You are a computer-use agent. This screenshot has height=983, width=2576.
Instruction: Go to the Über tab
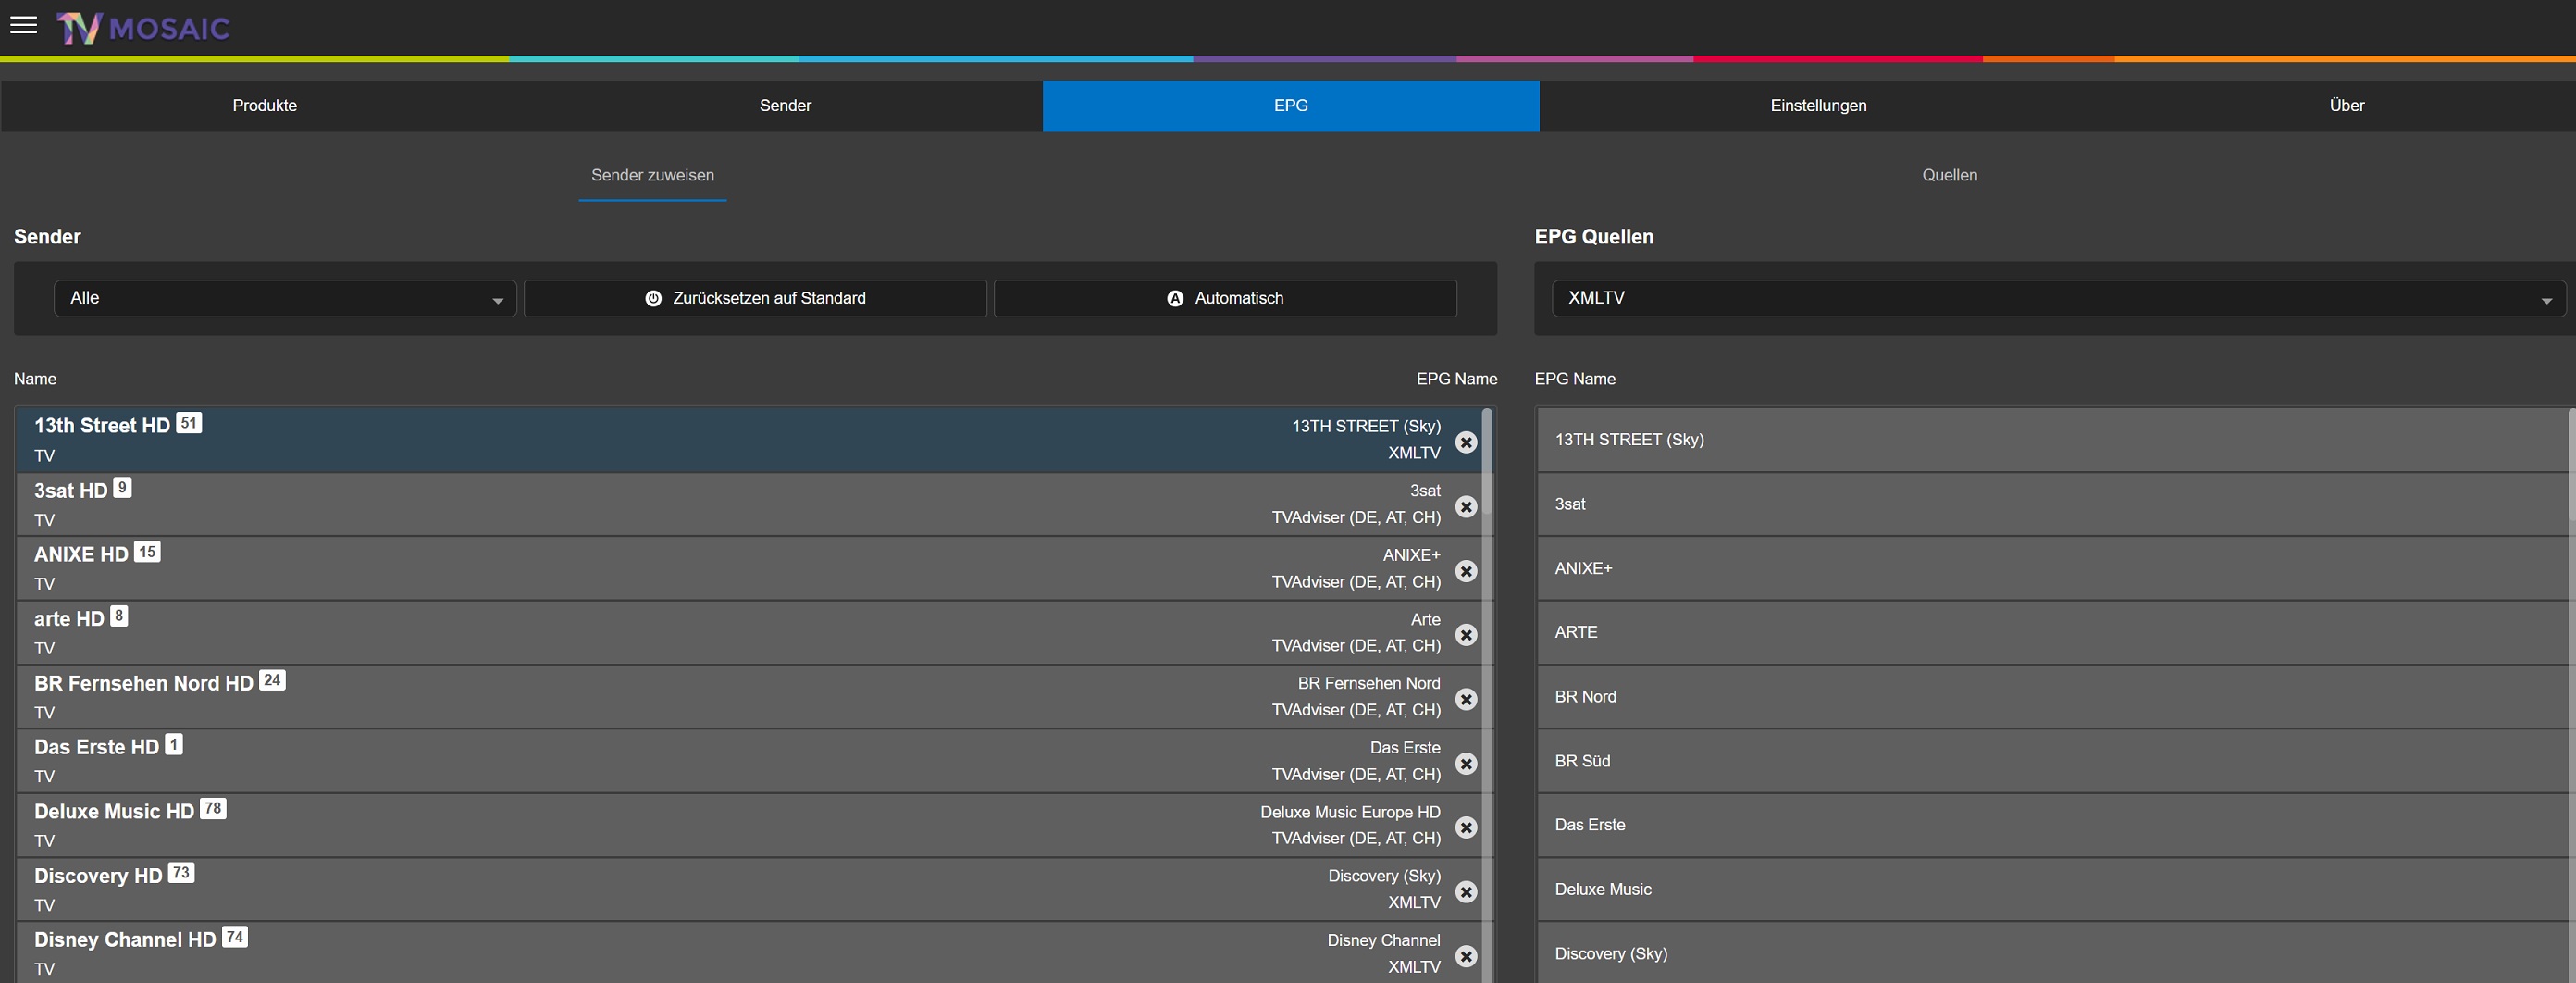[2346, 106]
